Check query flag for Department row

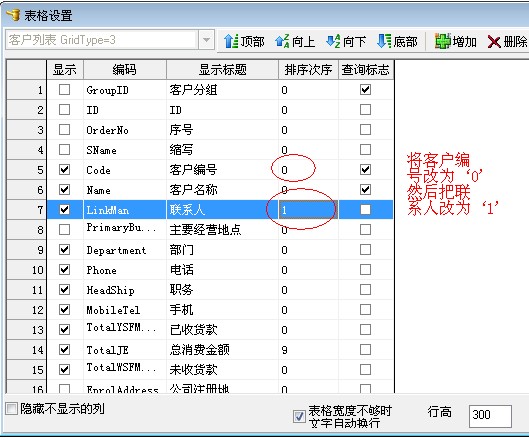365,250
